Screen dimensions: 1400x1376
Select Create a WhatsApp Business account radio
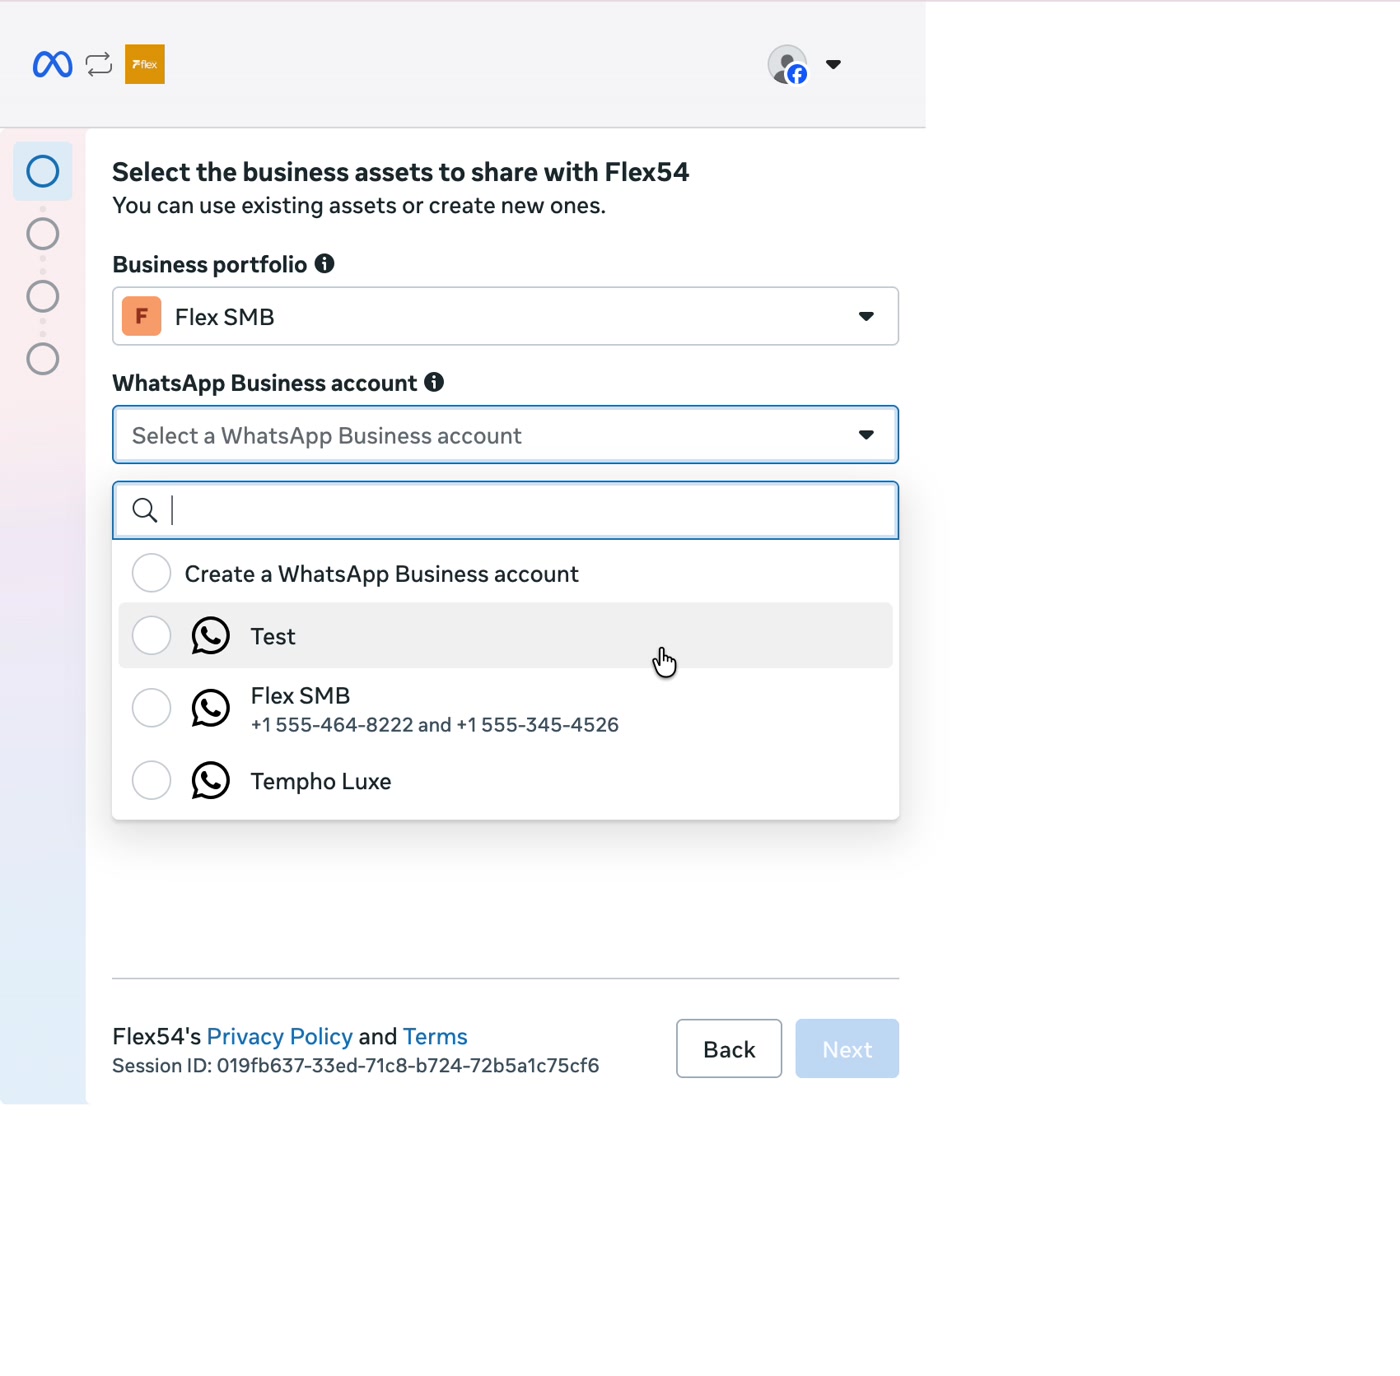(x=152, y=573)
